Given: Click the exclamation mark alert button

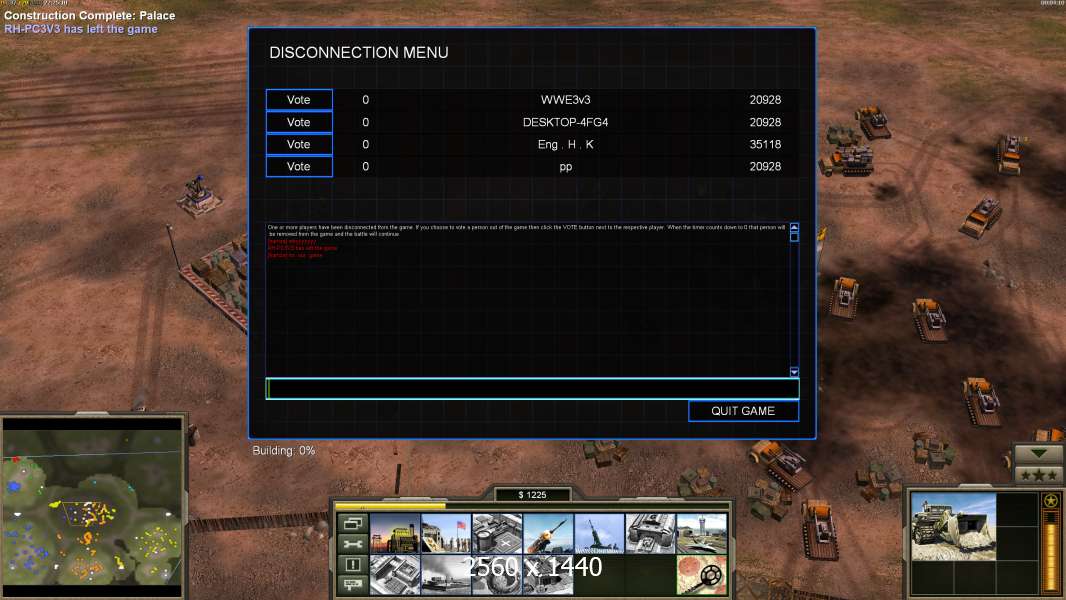Looking at the screenshot, I should pos(352,564).
